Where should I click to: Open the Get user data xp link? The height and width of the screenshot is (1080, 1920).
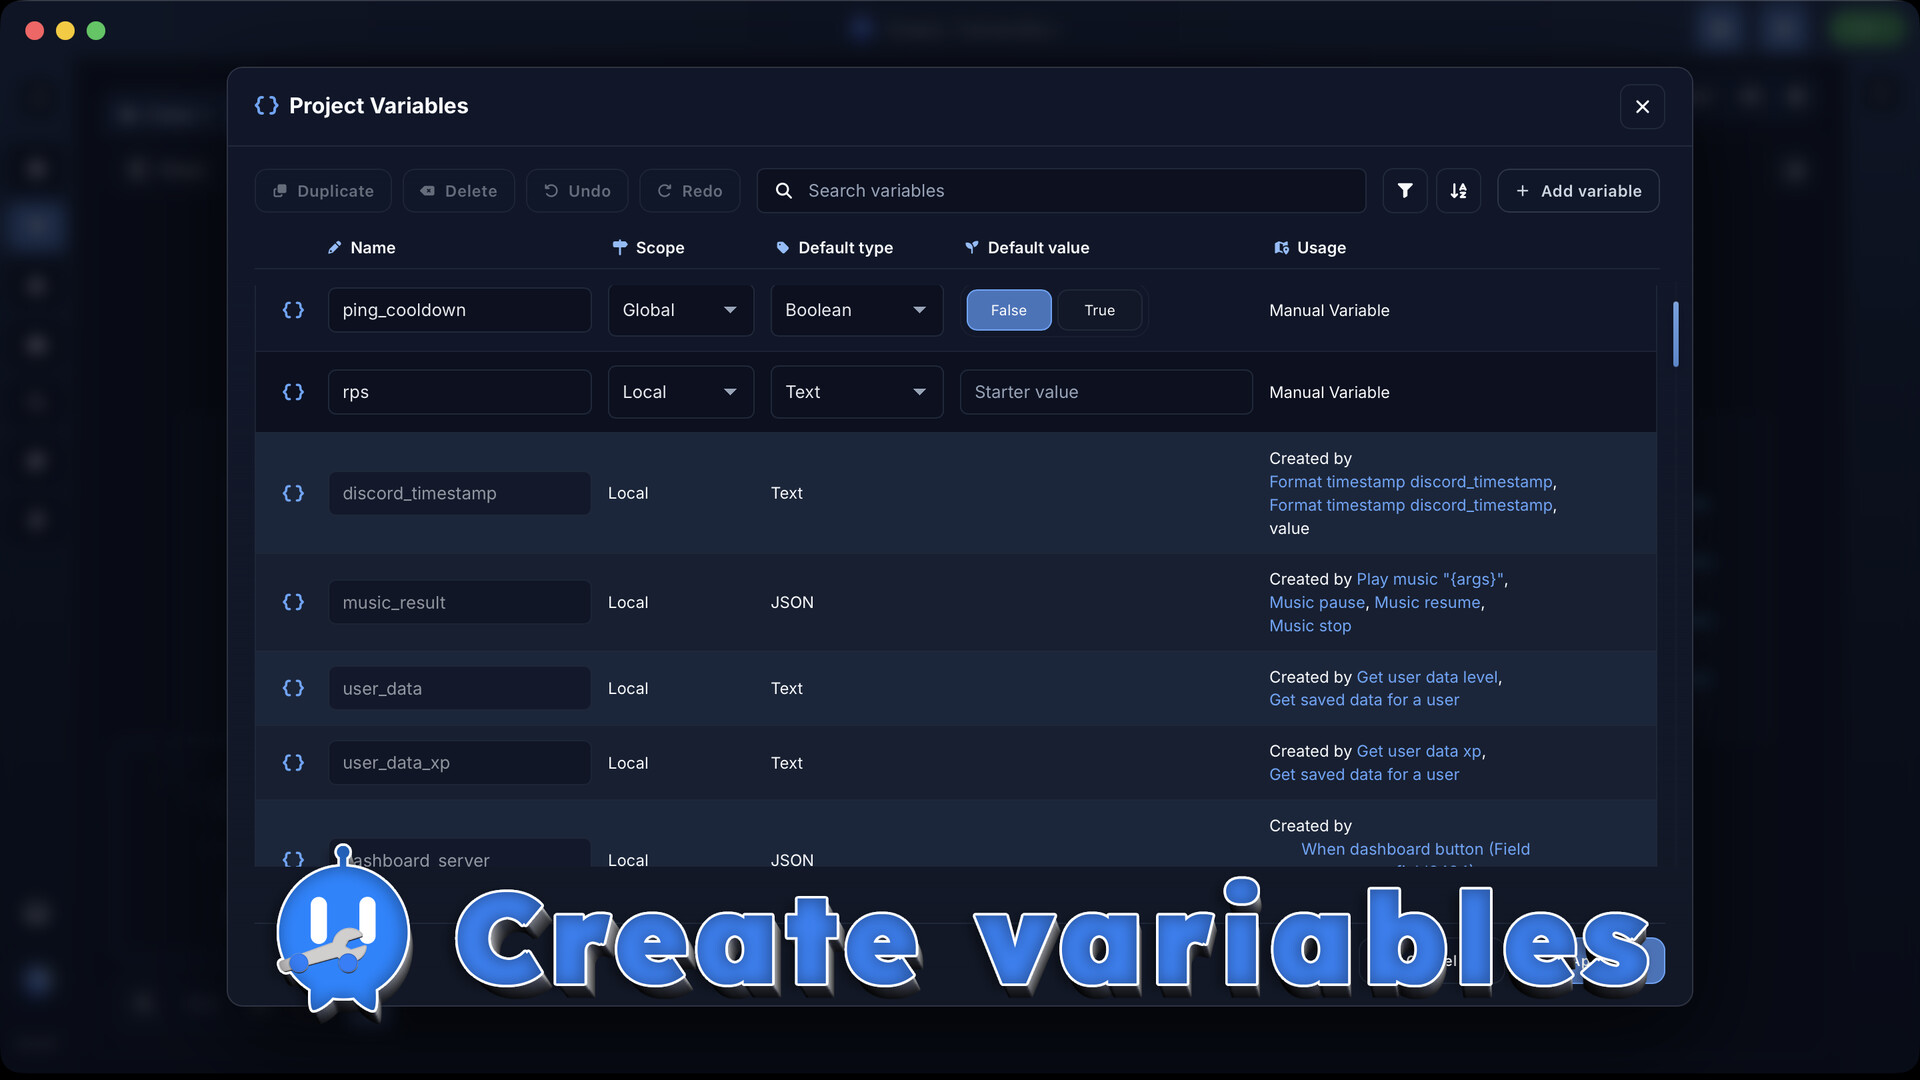click(x=1419, y=751)
